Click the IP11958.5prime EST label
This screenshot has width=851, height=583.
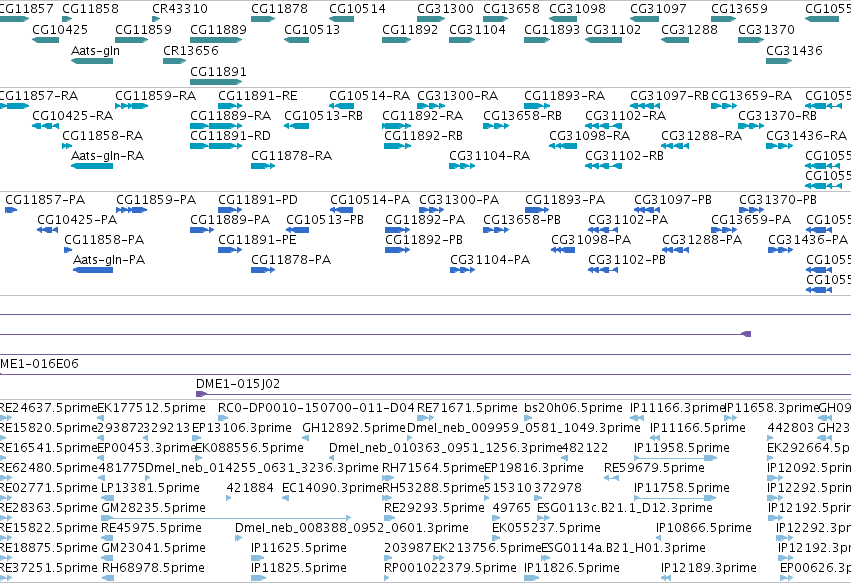[682, 448]
